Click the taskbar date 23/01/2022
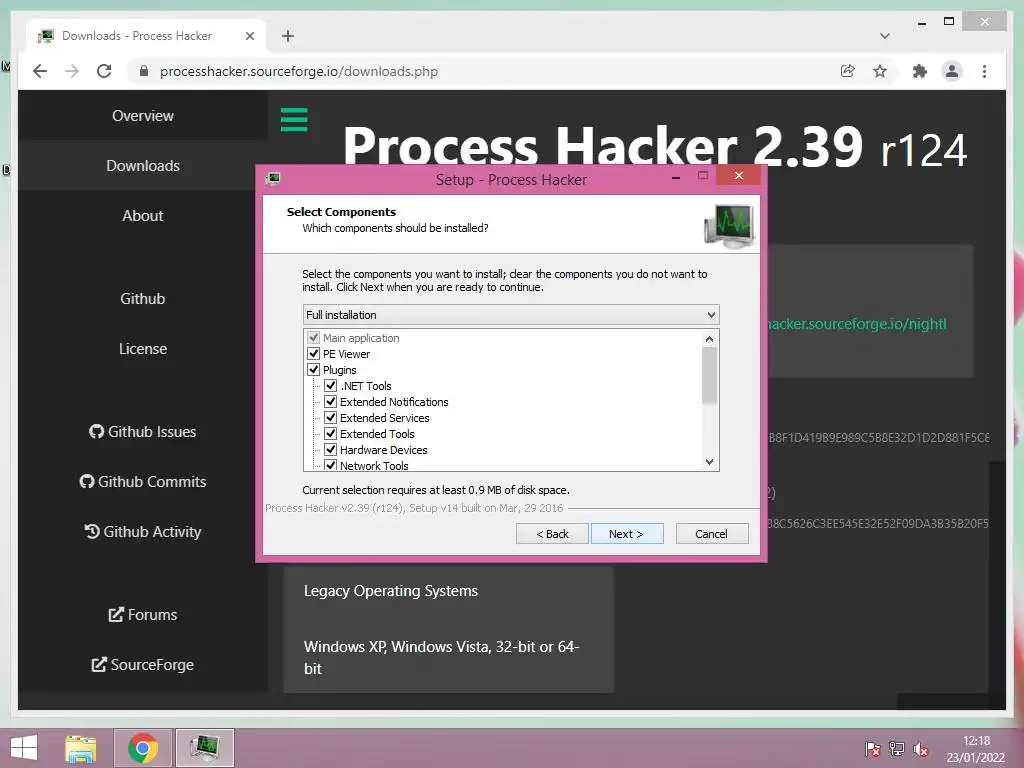Screen dimensions: 1024x768 976,758
